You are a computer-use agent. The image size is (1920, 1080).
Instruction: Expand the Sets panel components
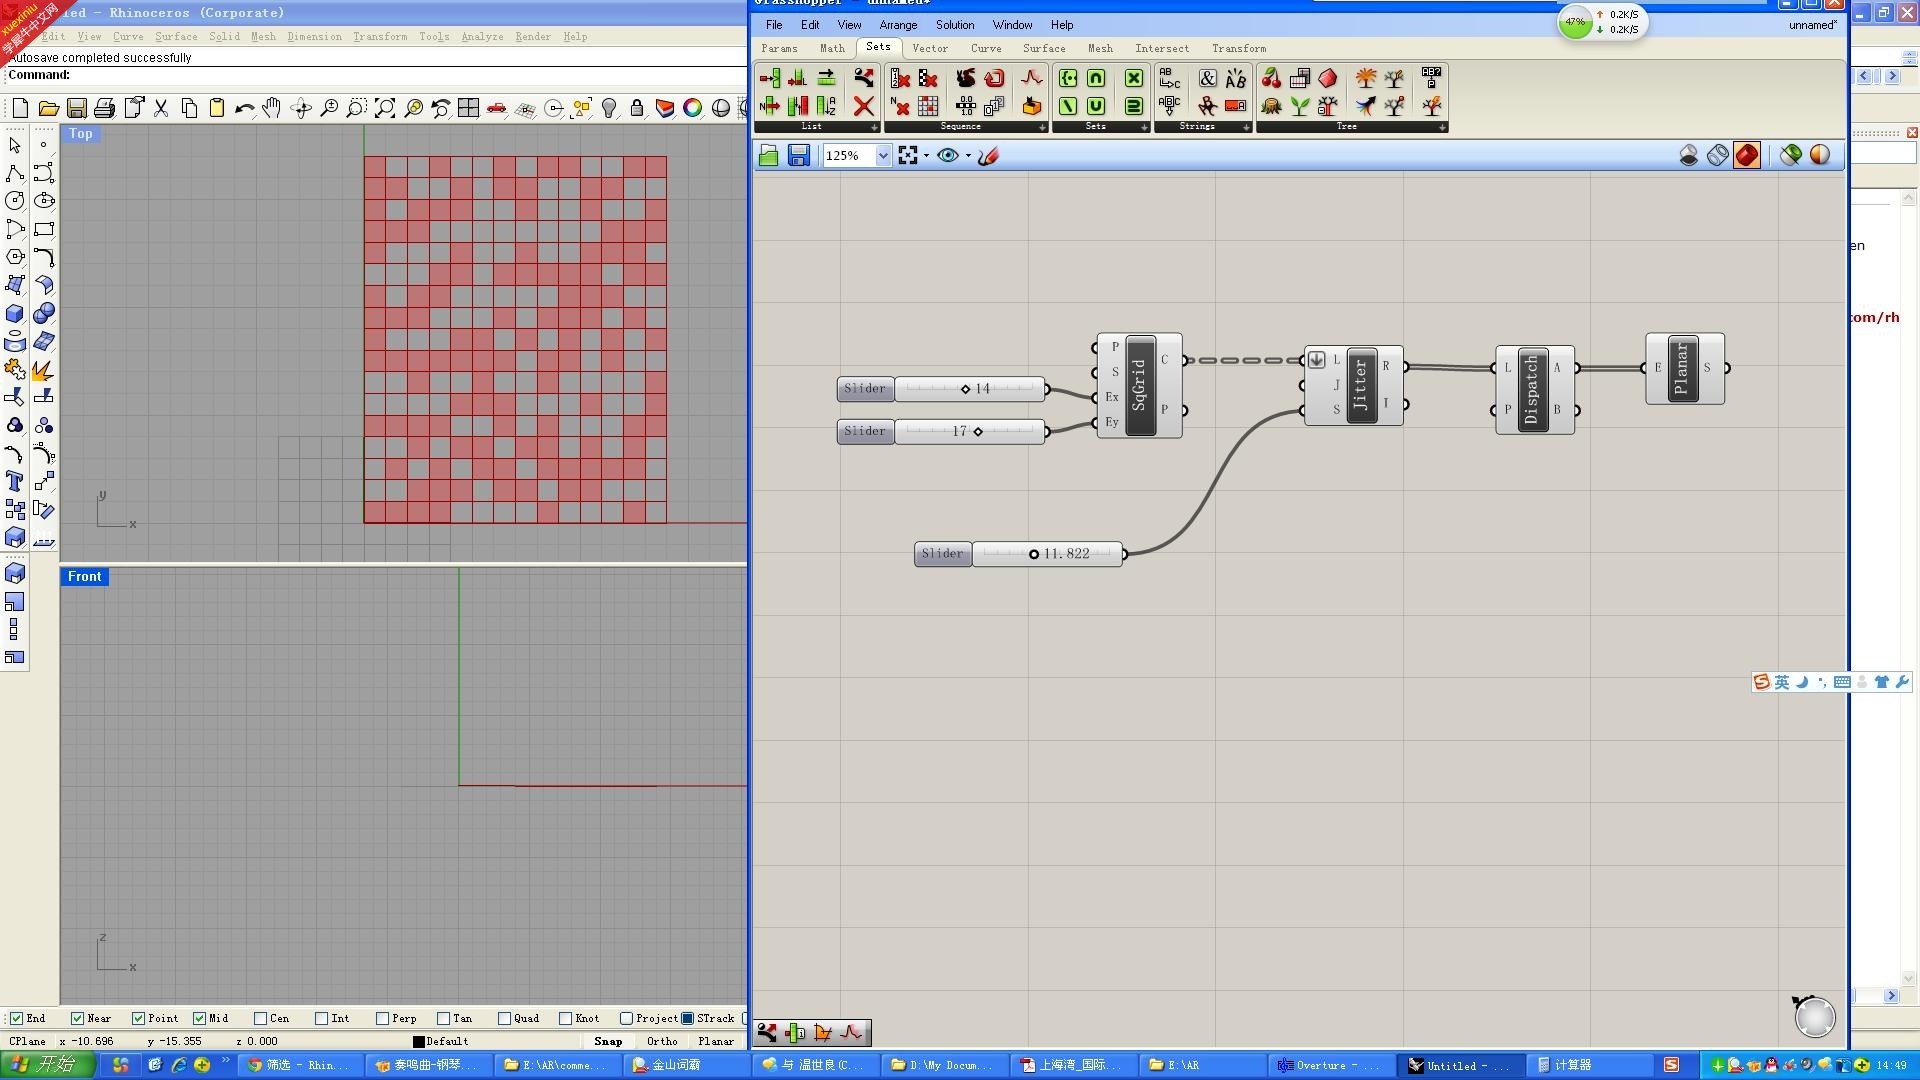(1144, 127)
